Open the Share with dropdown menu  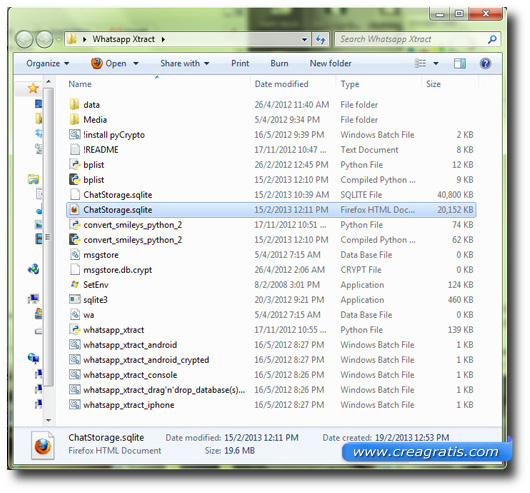tap(185, 64)
